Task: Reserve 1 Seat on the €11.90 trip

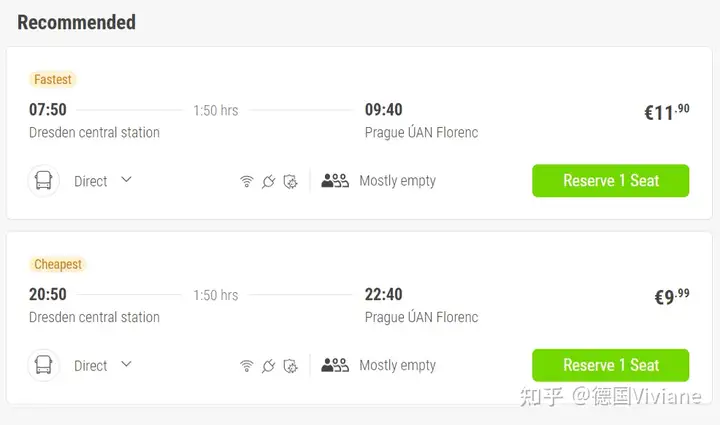Action: point(610,181)
